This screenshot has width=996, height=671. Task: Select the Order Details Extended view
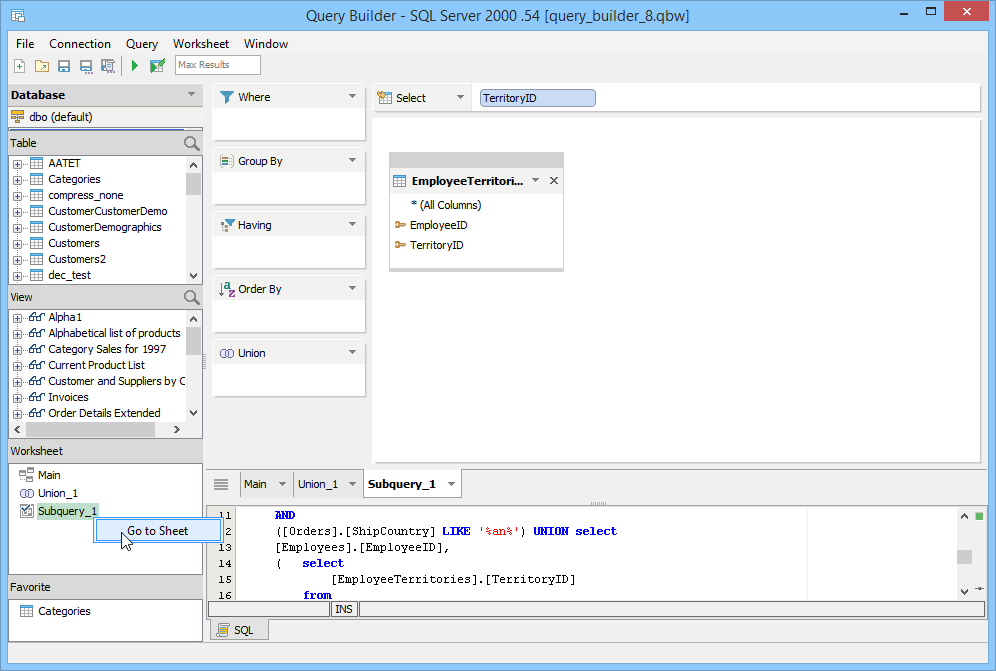104,413
